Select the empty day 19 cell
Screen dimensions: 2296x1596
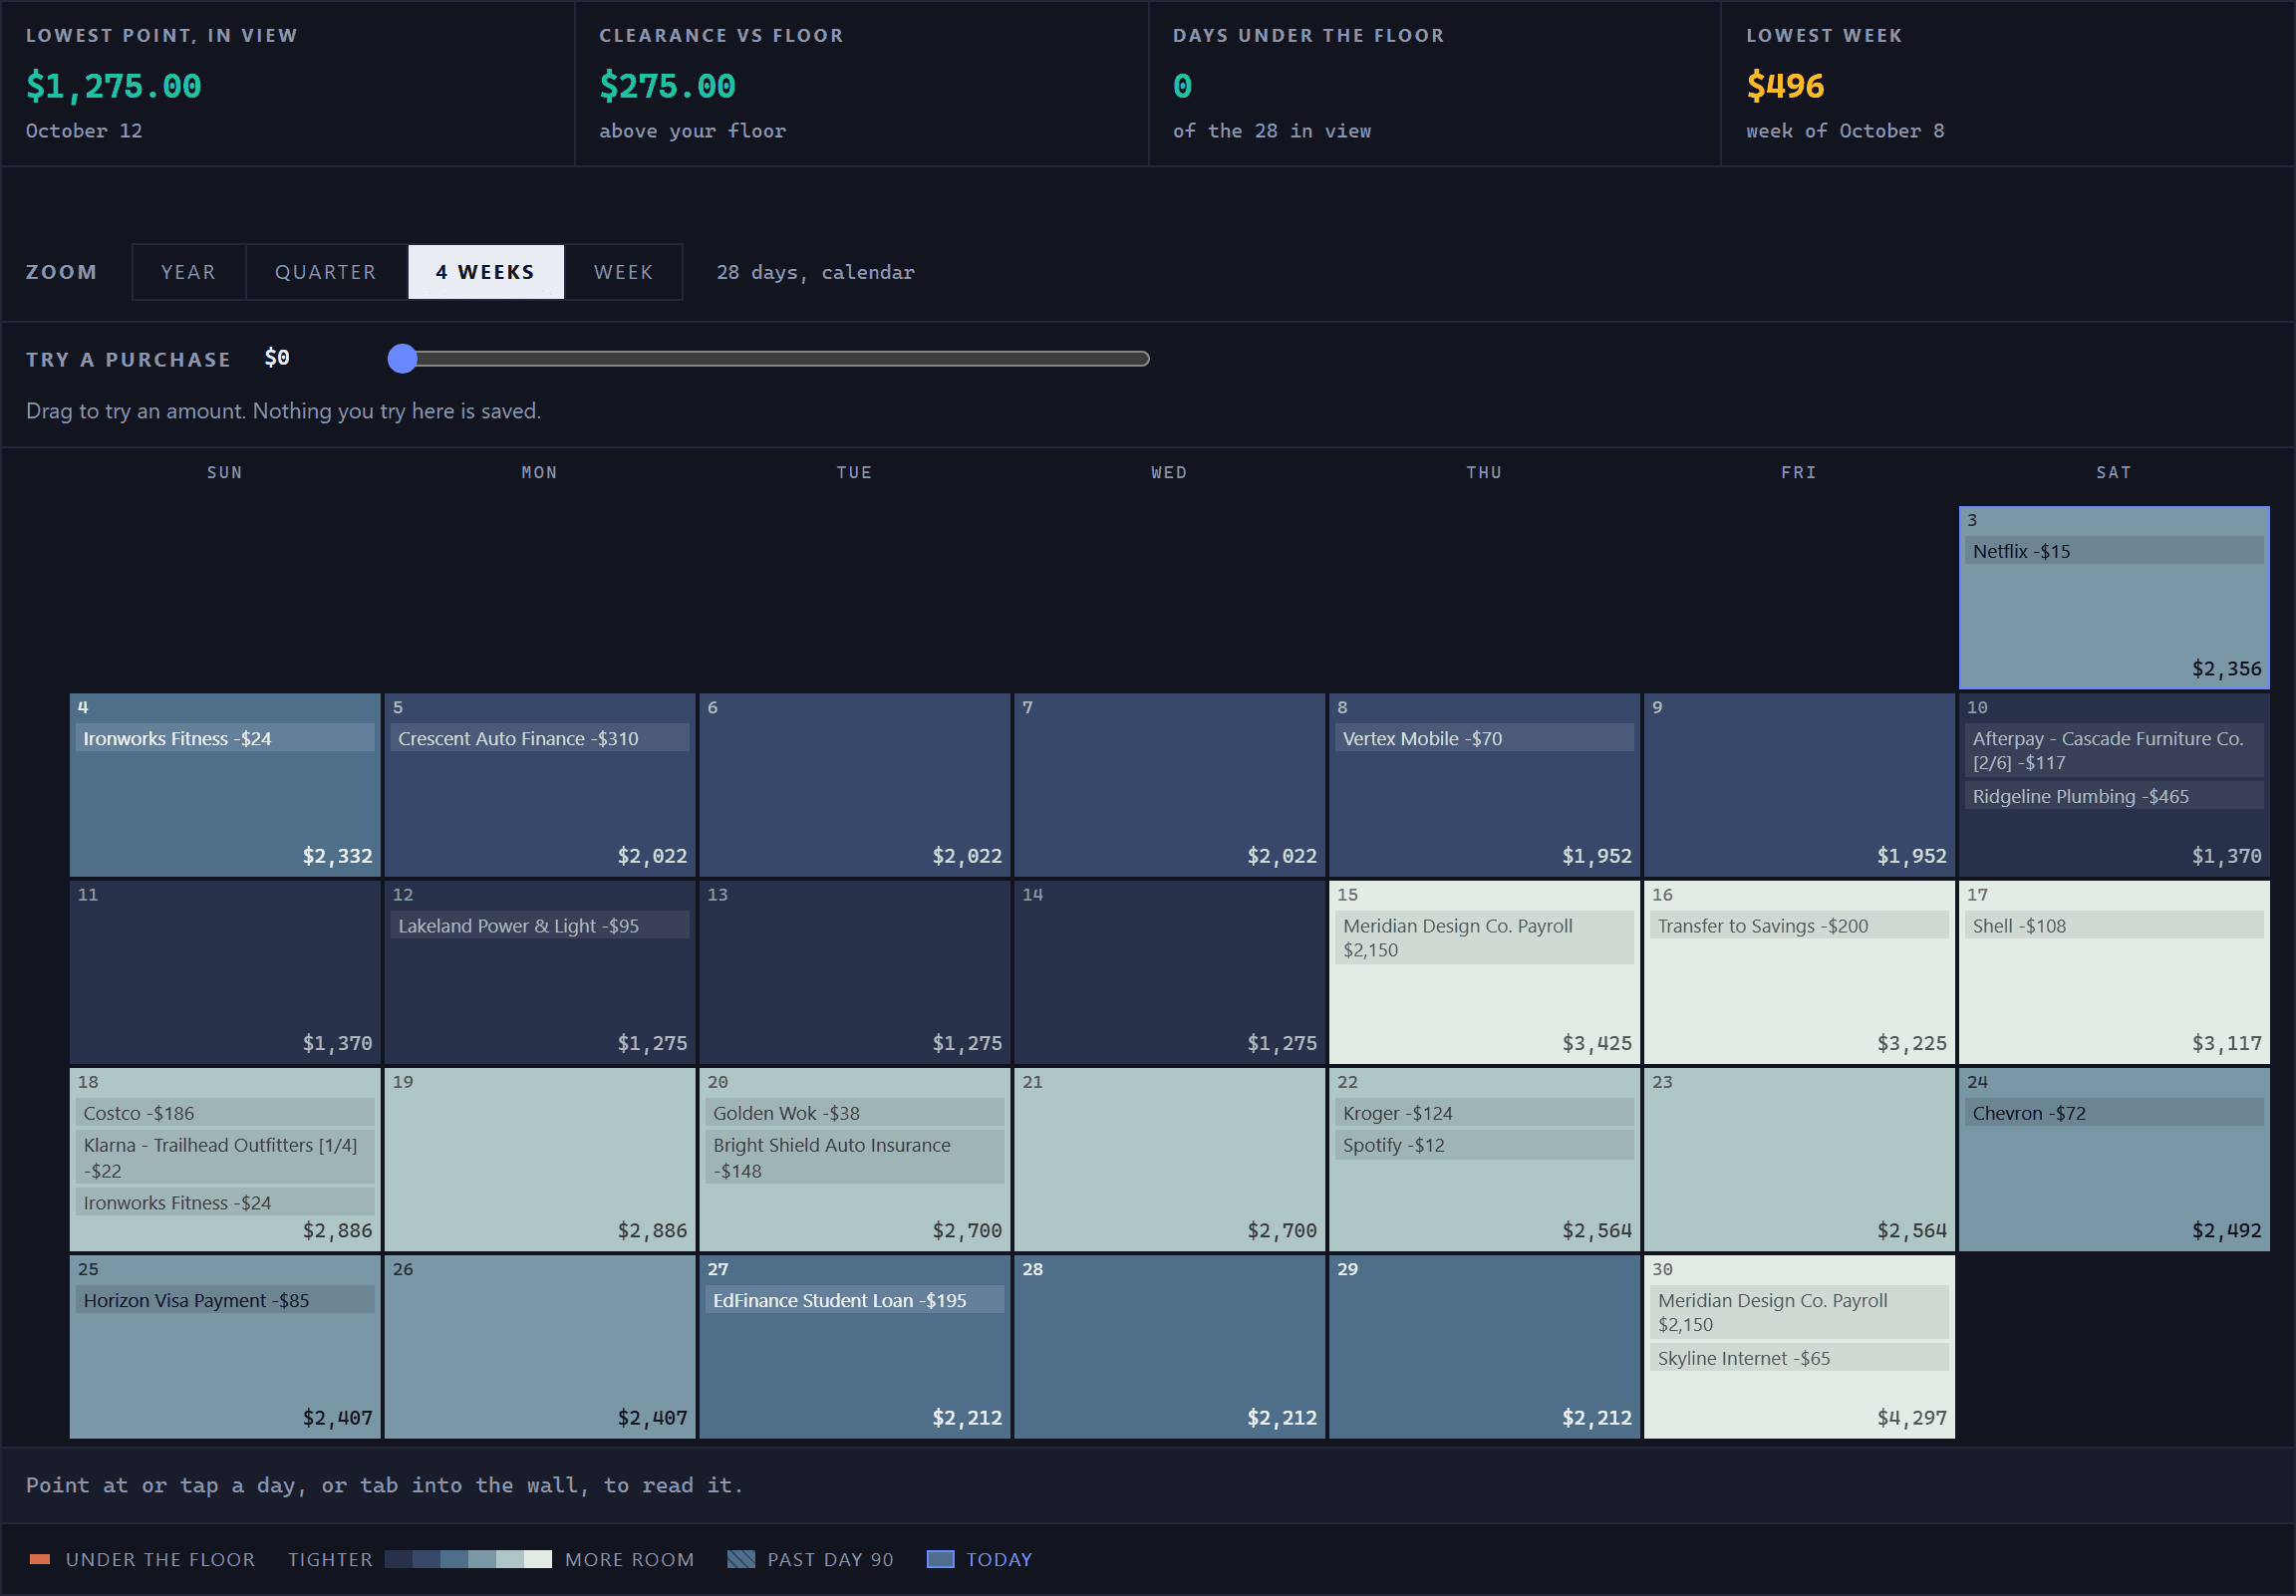pyautogui.click(x=540, y=1160)
